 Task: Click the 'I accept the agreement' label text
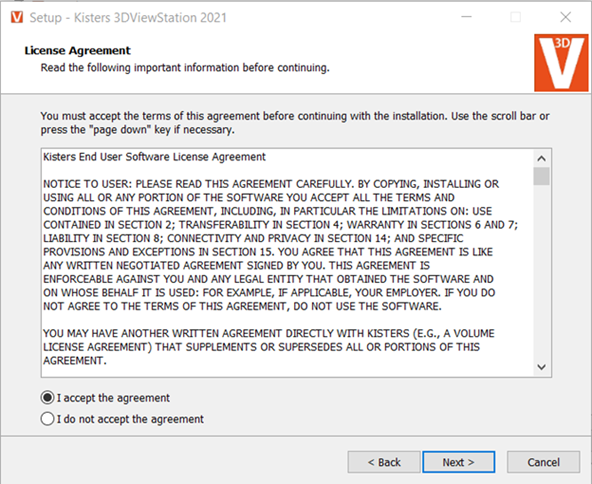(x=113, y=398)
